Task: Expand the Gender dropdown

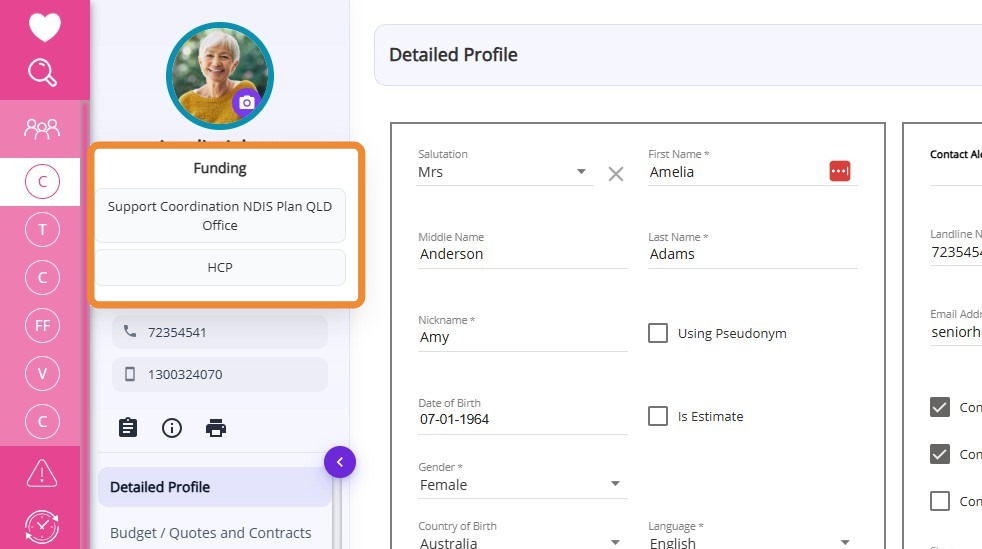Action: 615,485
